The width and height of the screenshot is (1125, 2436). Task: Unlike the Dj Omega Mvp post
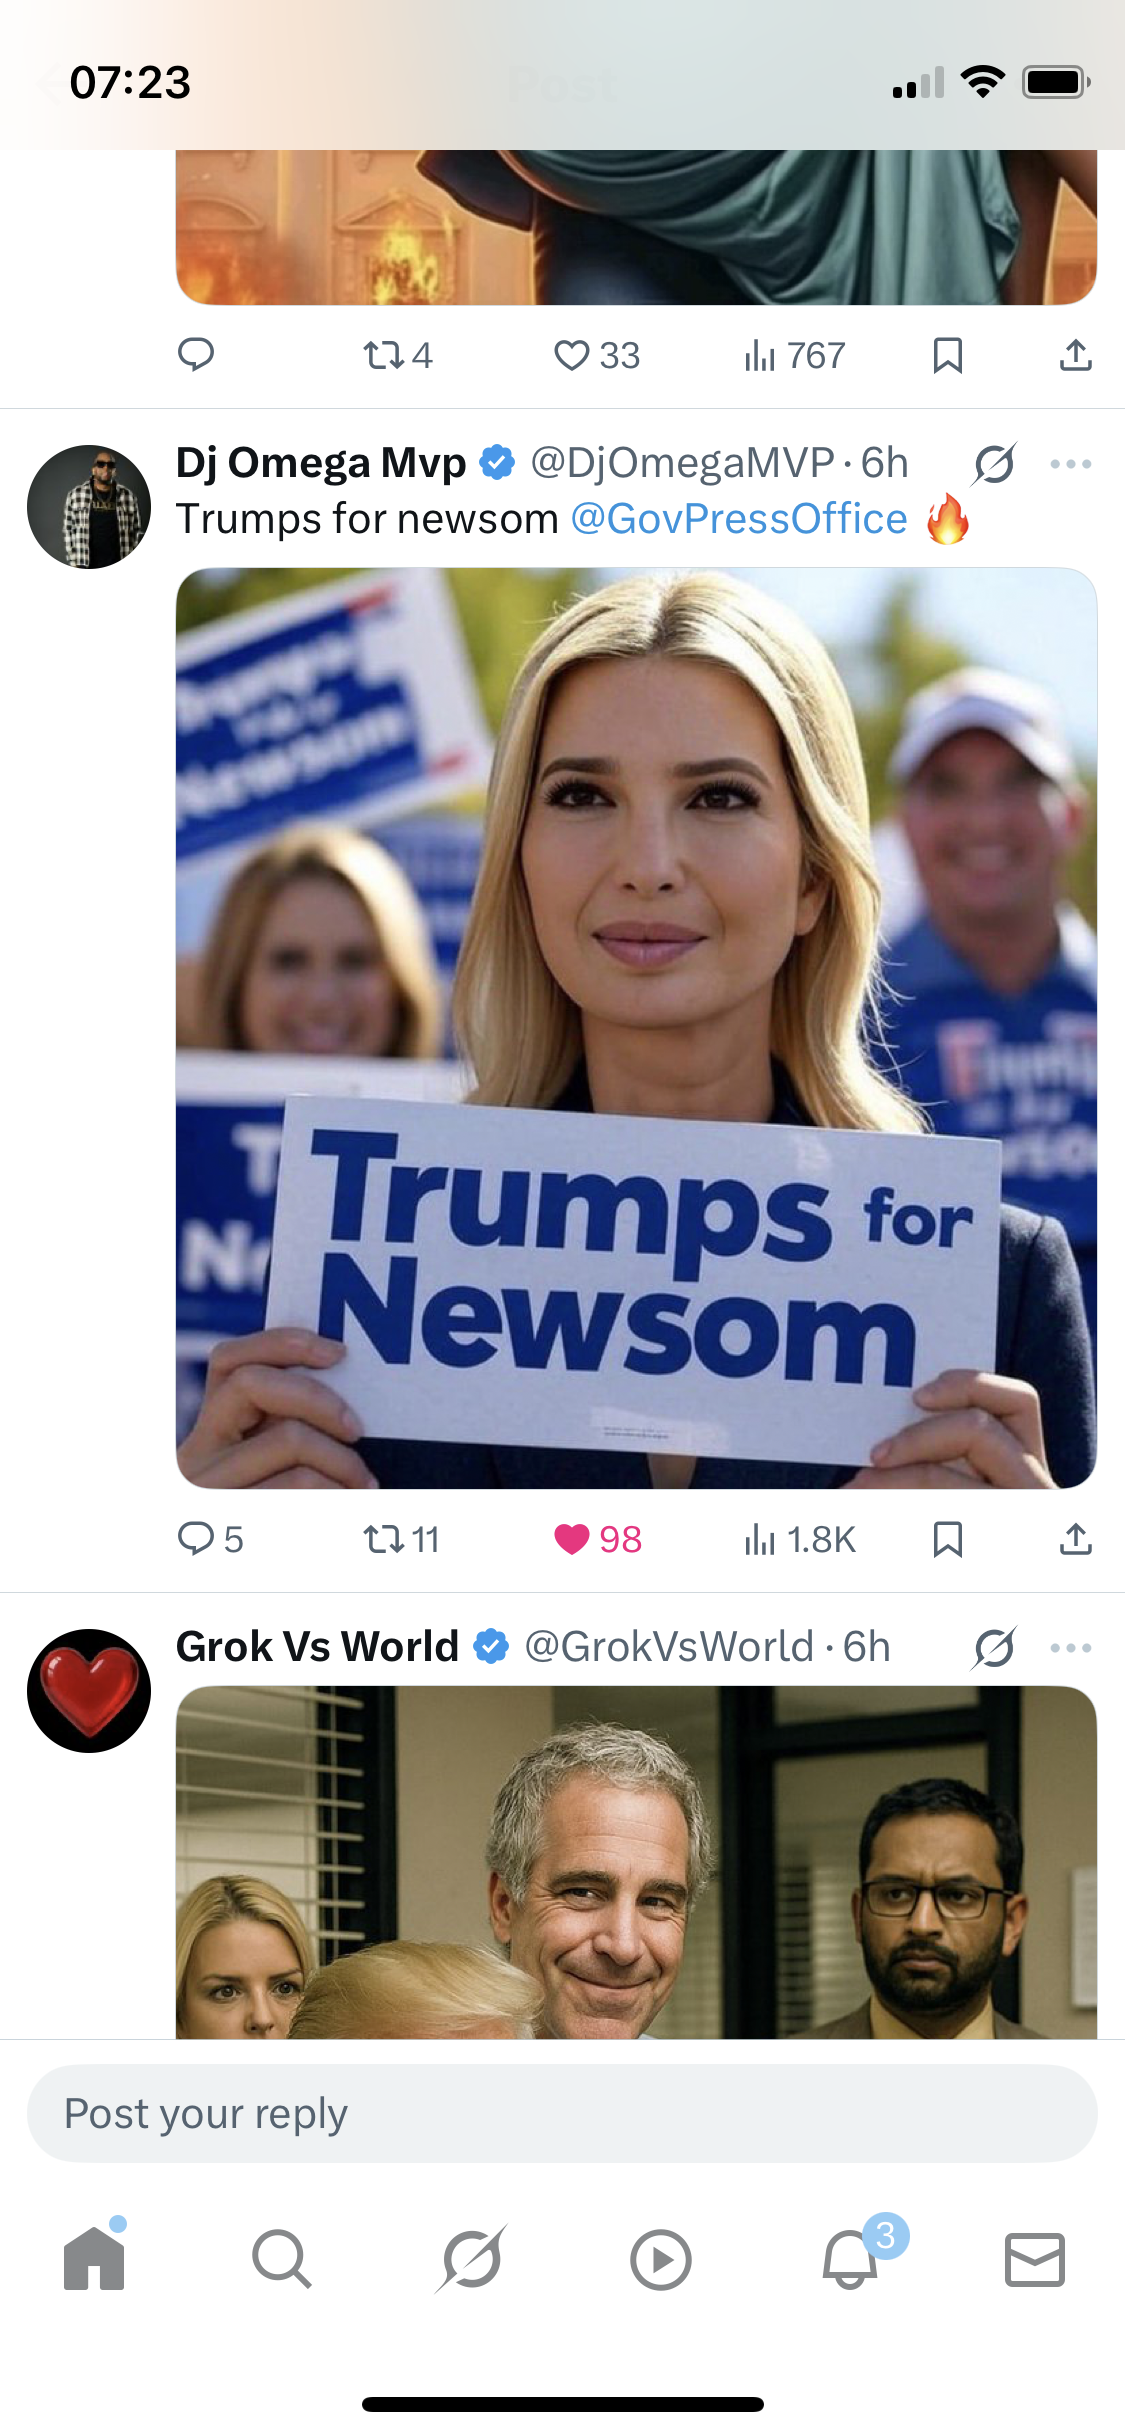[x=597, y=1539]
